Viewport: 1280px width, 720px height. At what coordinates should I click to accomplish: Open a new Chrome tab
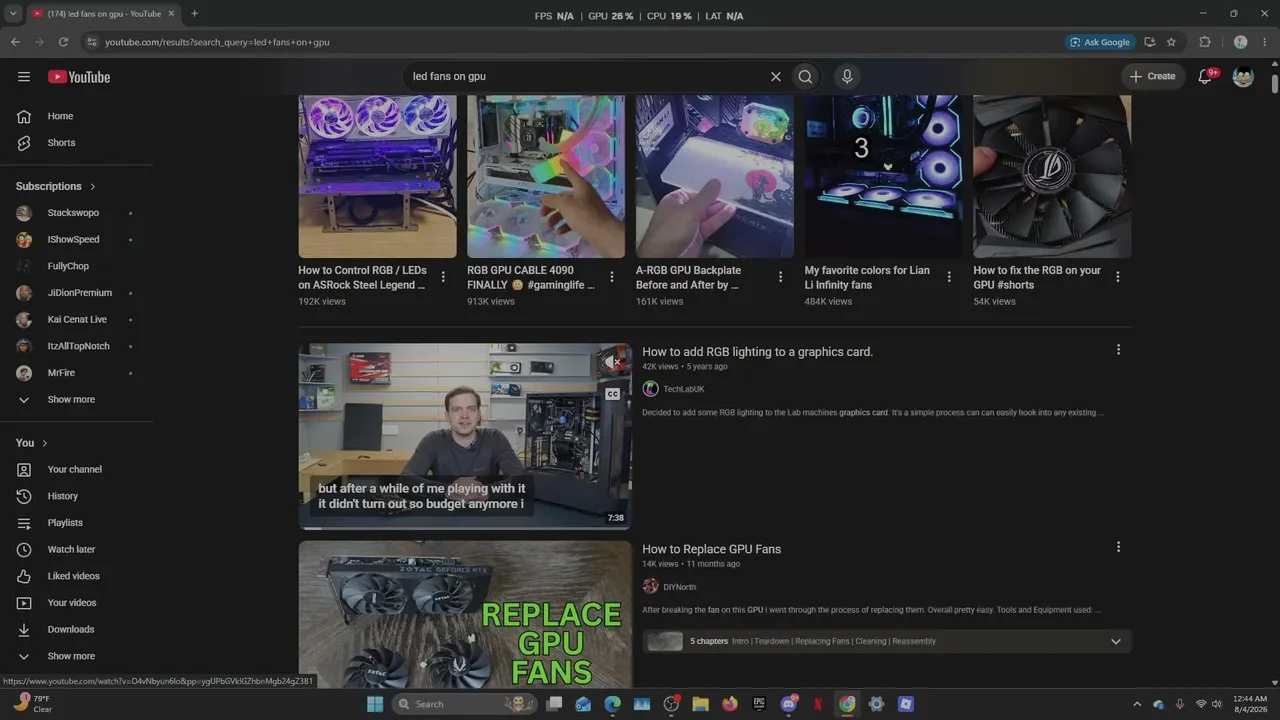coord(194,14)
